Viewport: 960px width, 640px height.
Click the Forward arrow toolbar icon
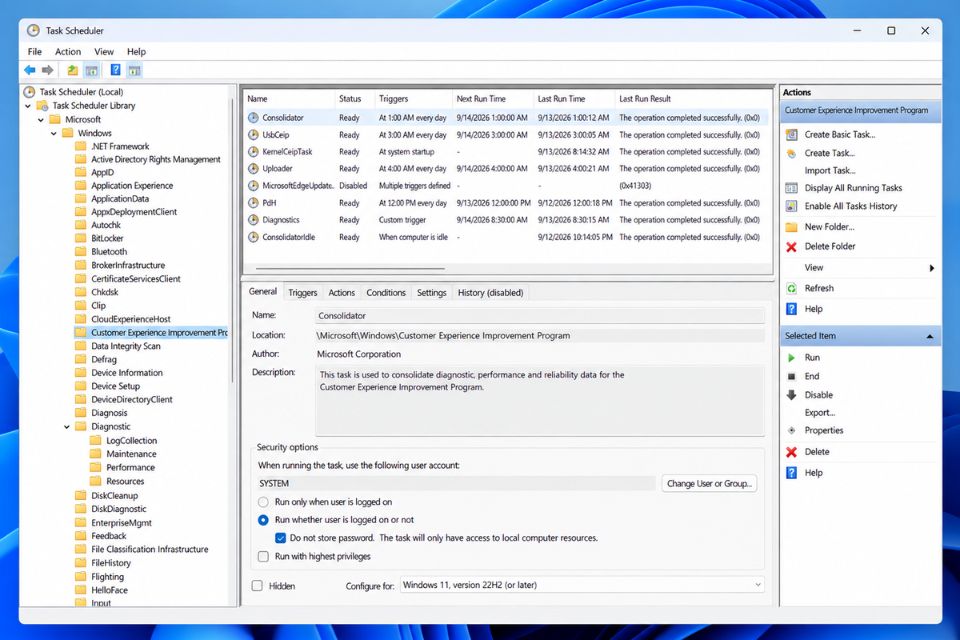tap(48, 70)
